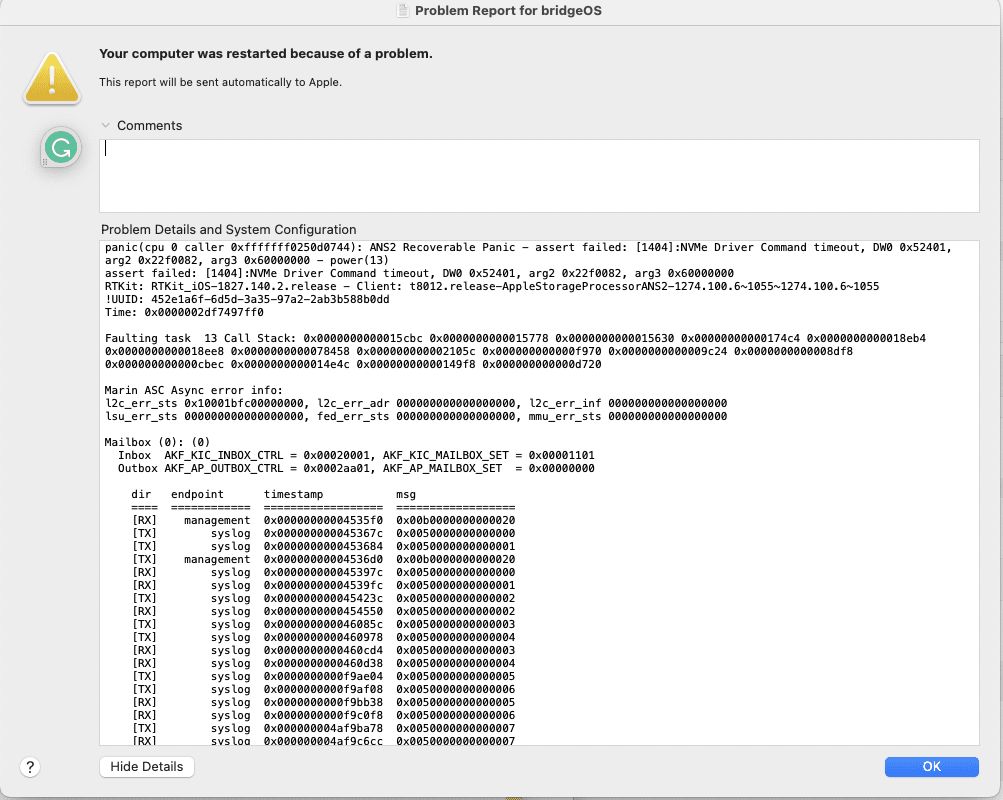
Task: Click the [RX] syslog 0x0000000000460cd4 row
Action: 324,650
